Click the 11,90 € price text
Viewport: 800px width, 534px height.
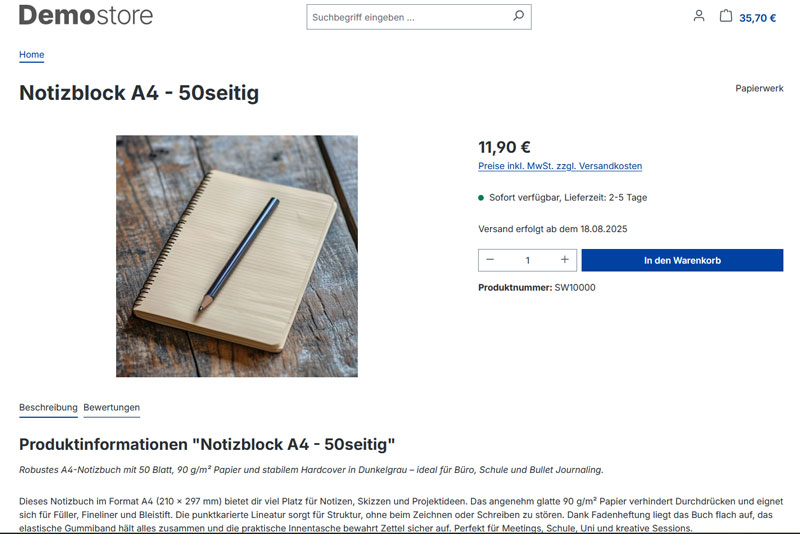(504, 147)
